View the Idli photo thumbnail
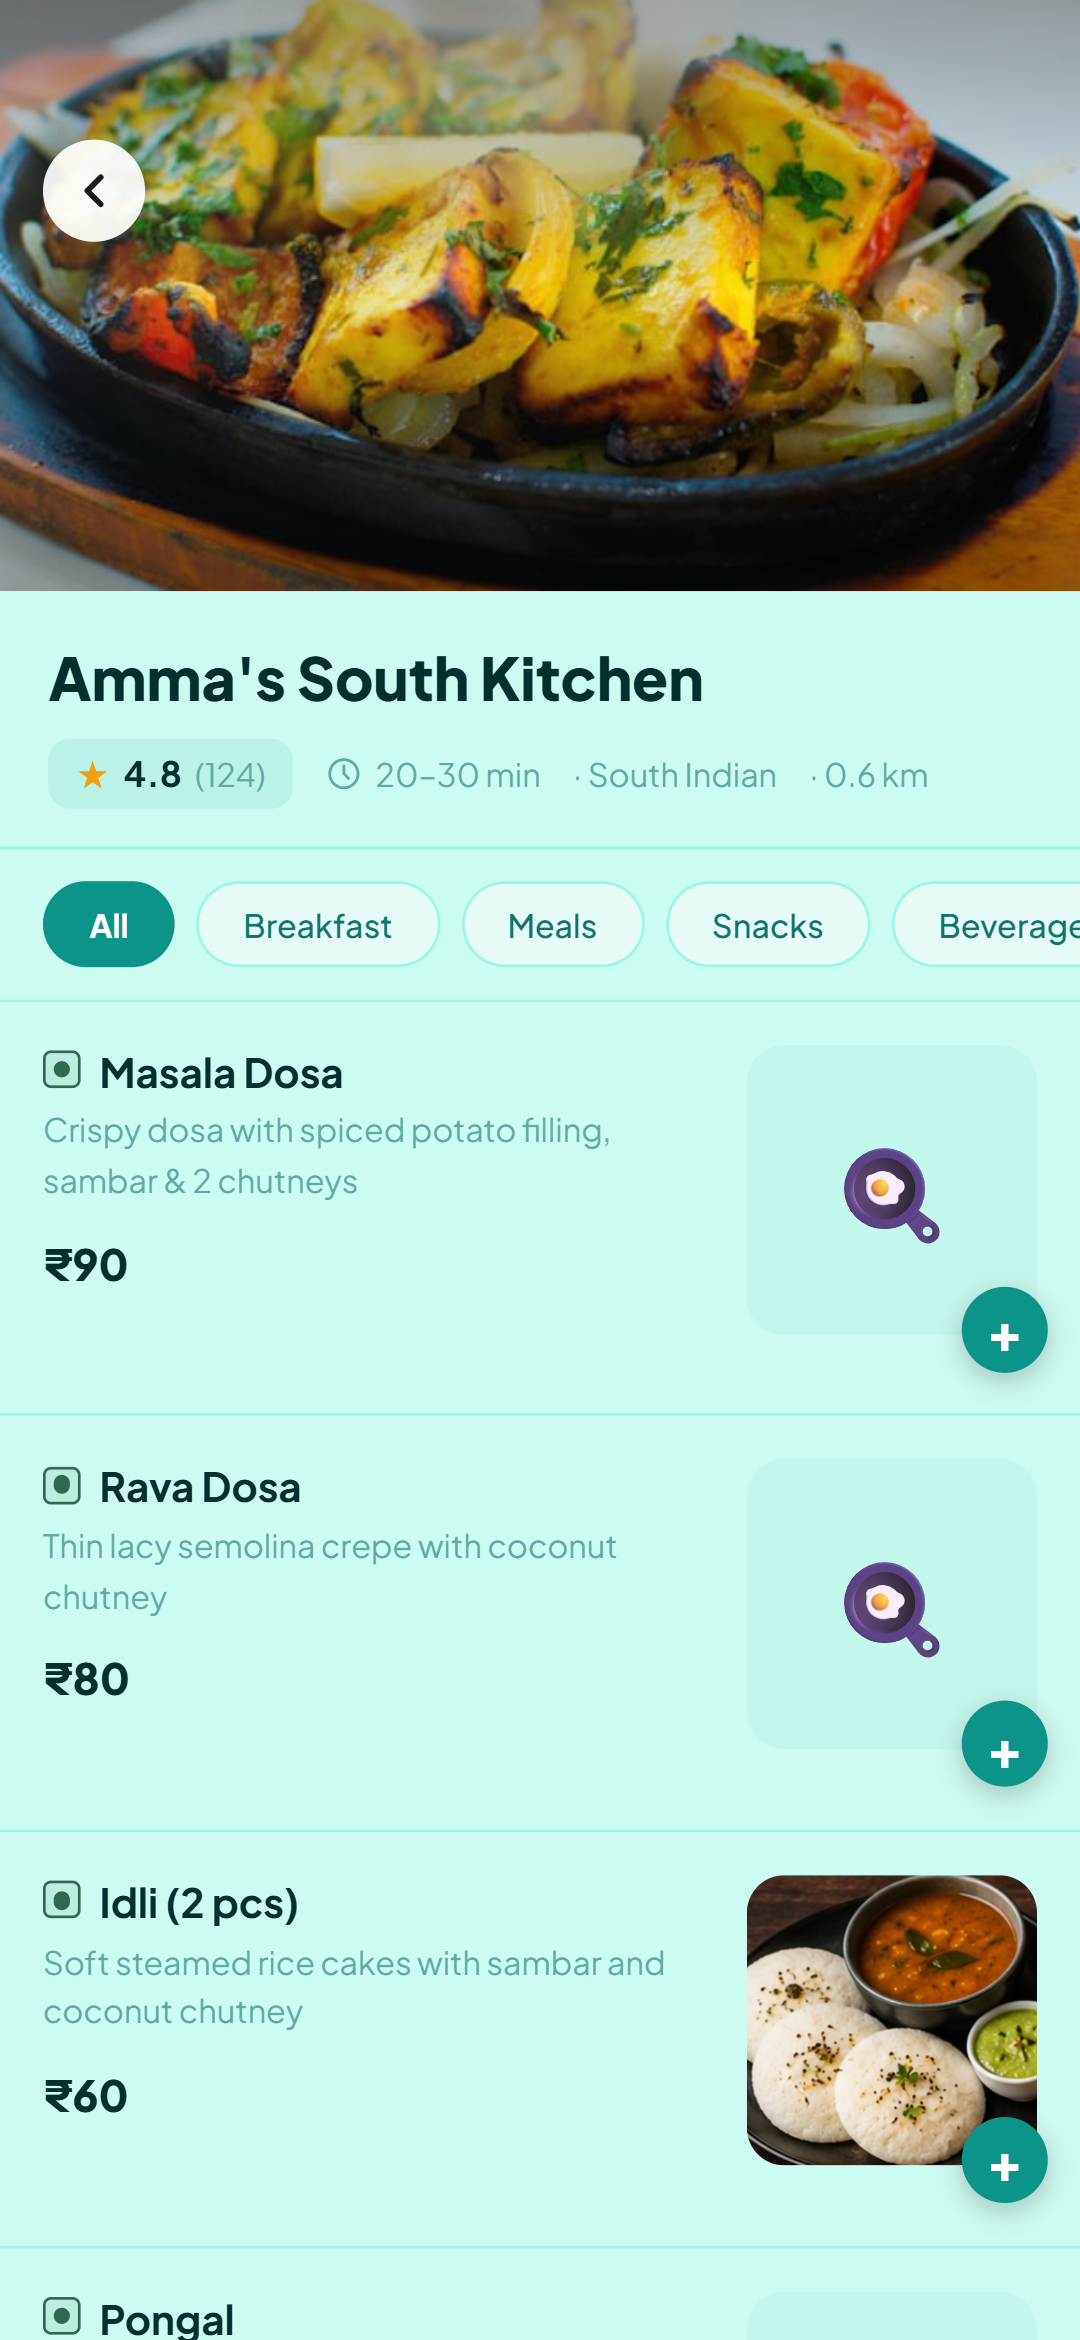 [892, 2020]
